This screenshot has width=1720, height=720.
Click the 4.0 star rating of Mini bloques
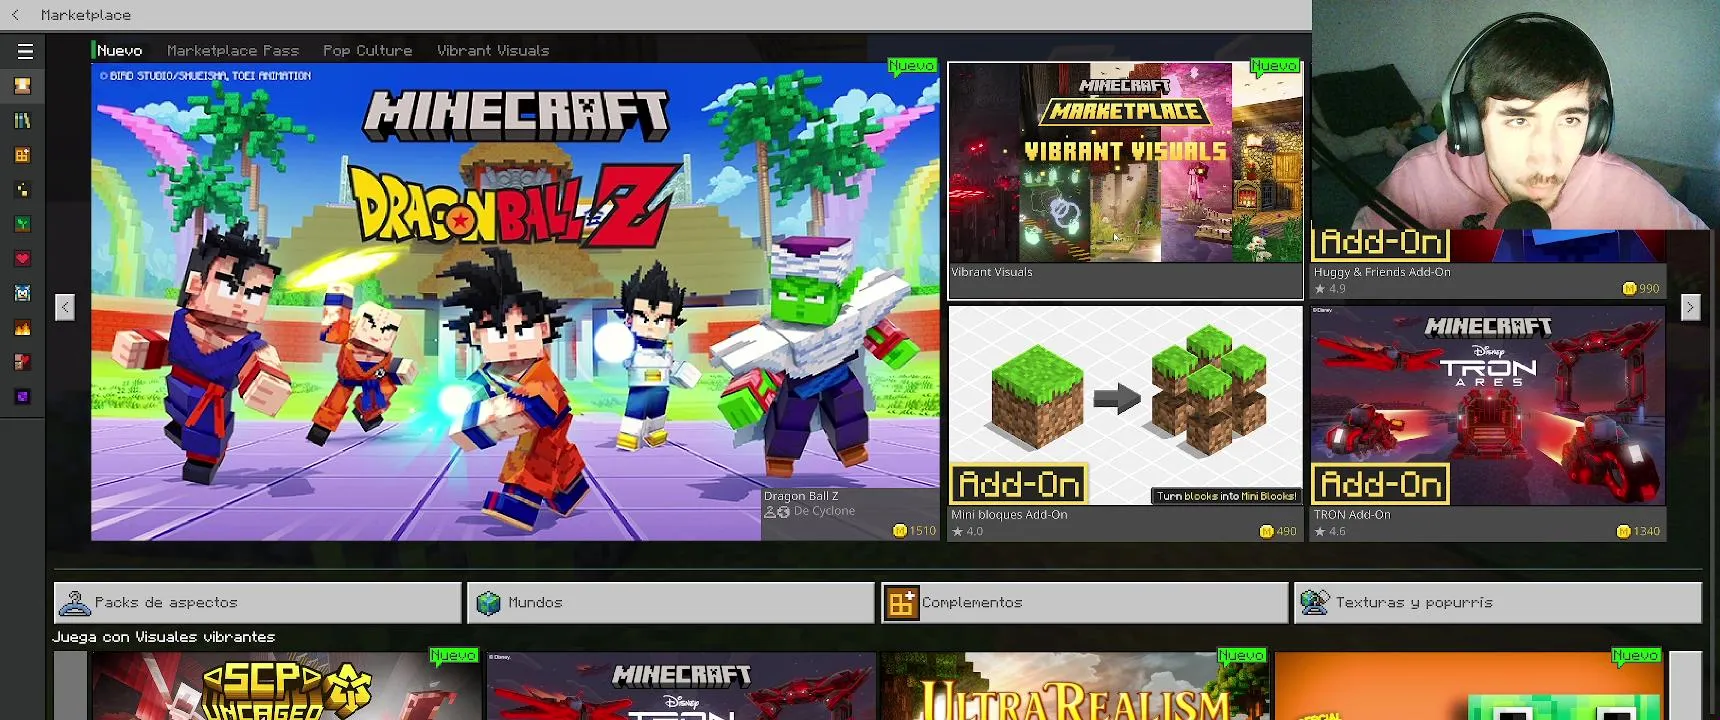(968, 532)
